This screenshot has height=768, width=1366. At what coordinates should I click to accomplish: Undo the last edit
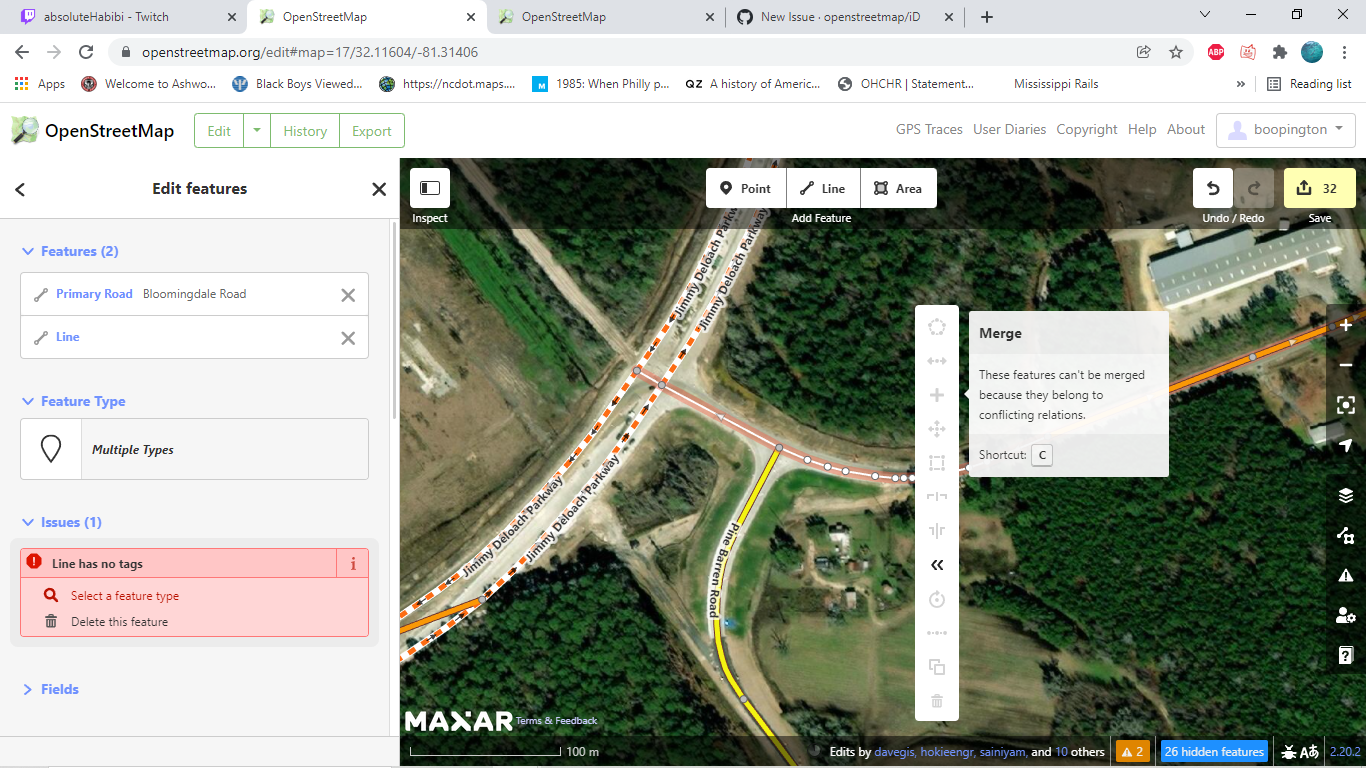(1213, 188)
